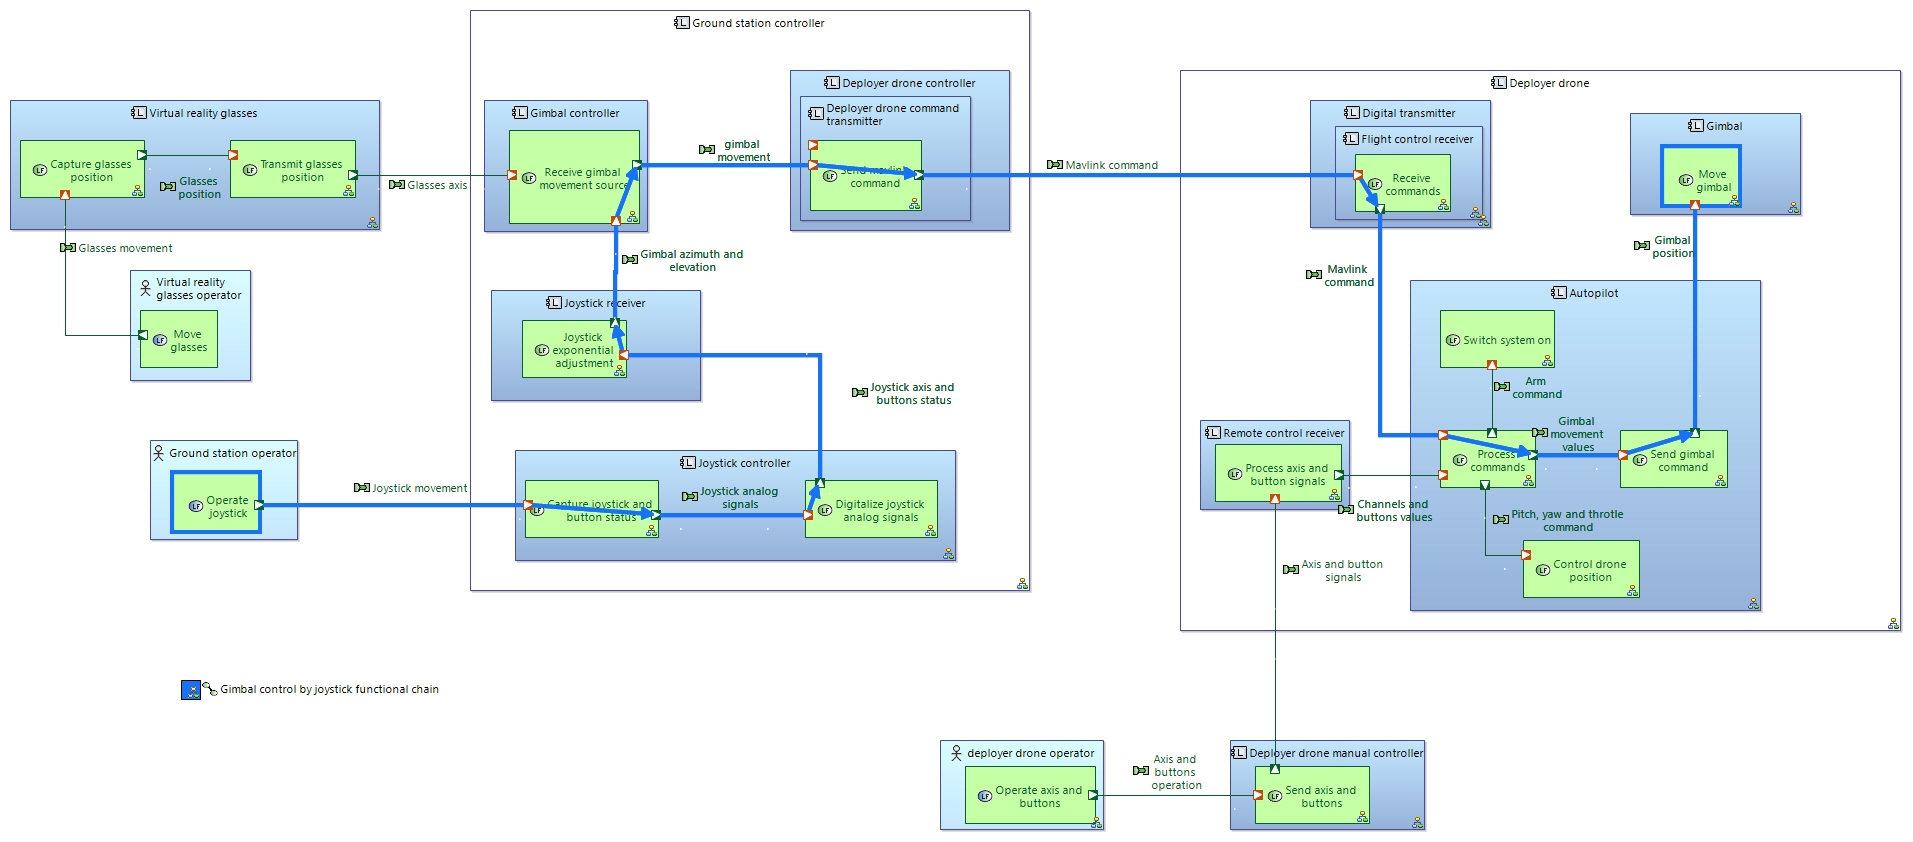Image resolution: width=1913 pixels, height=842 pixels.
Task: Click the exchange icon beside Arm command
Action: 1502,387
